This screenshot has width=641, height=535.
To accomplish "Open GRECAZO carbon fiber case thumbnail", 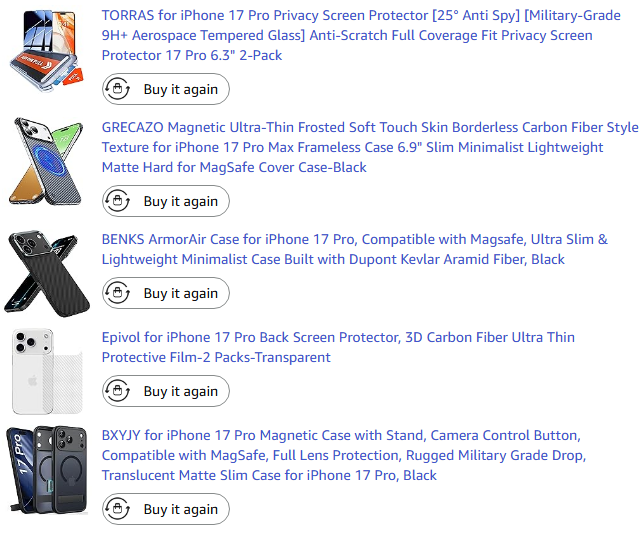I will point(48,161).
